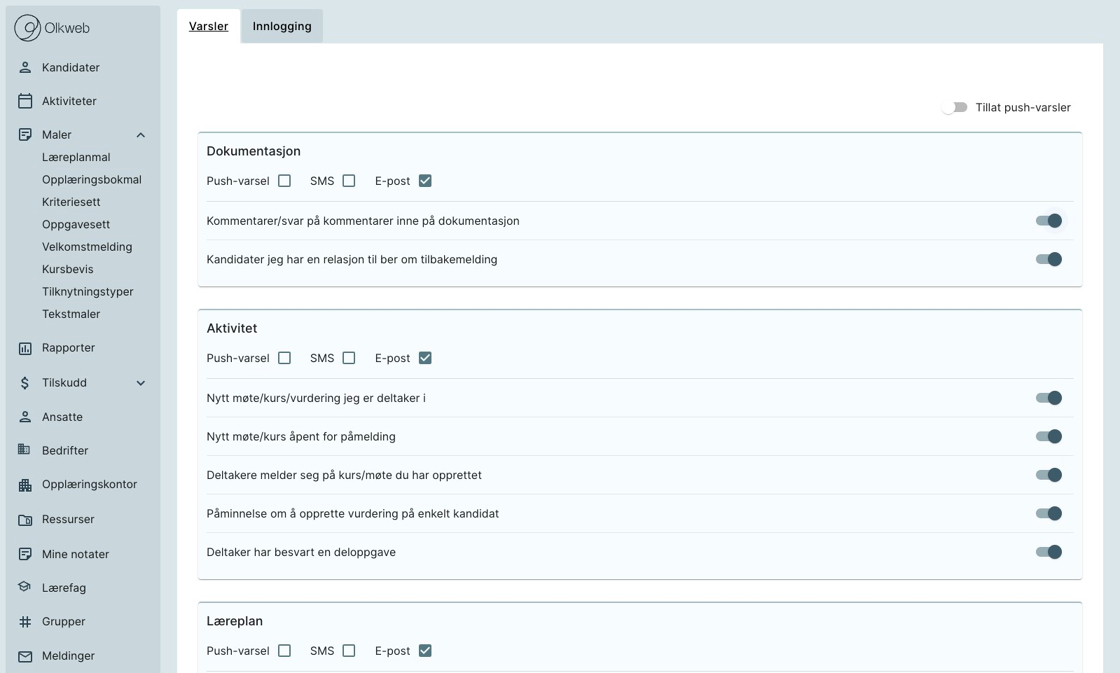Click the Aktiviteter calendar icon

pyautogui.click(x=25, y=101)
